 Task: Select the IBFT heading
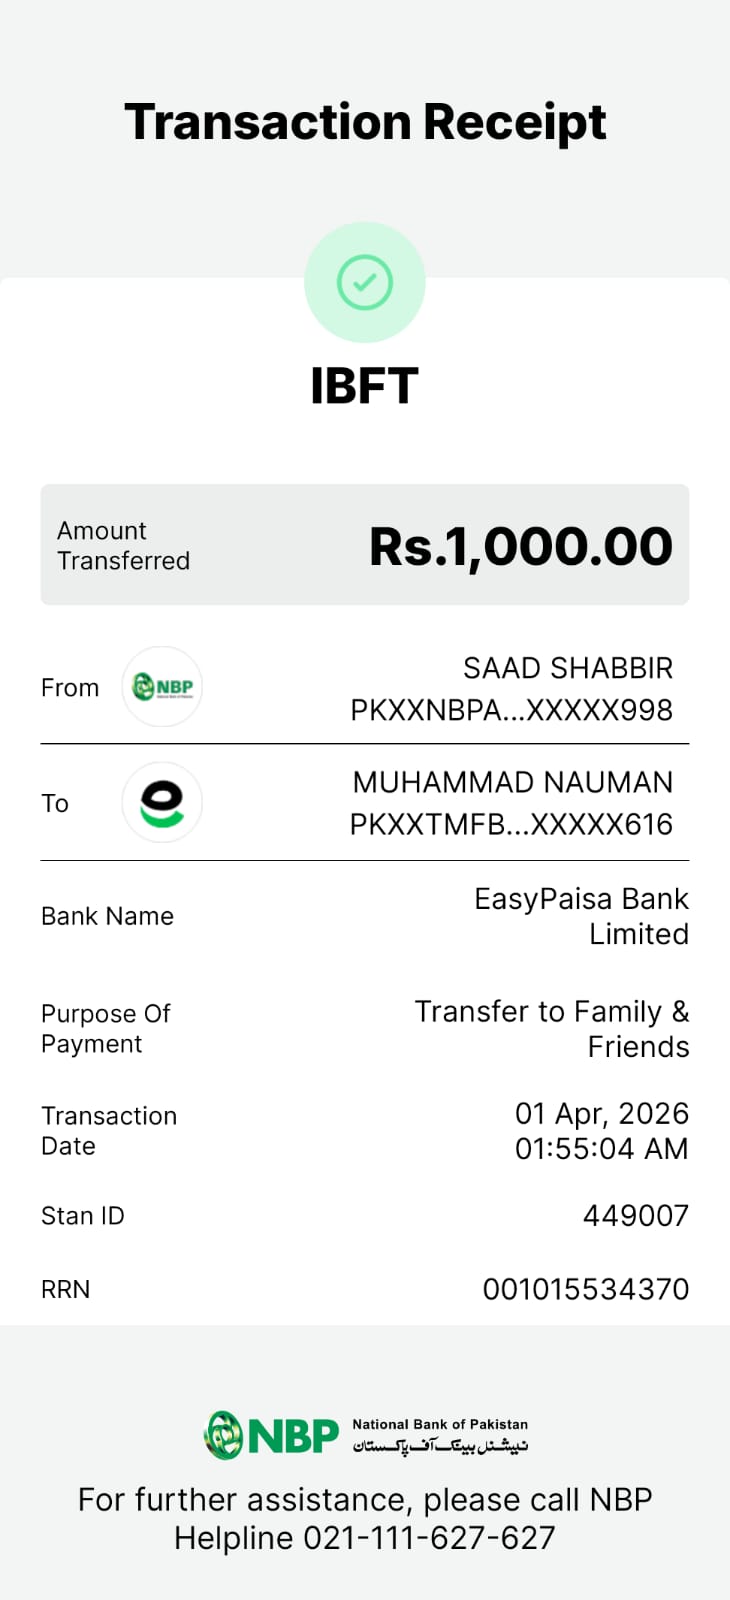[x=364, y=386]
